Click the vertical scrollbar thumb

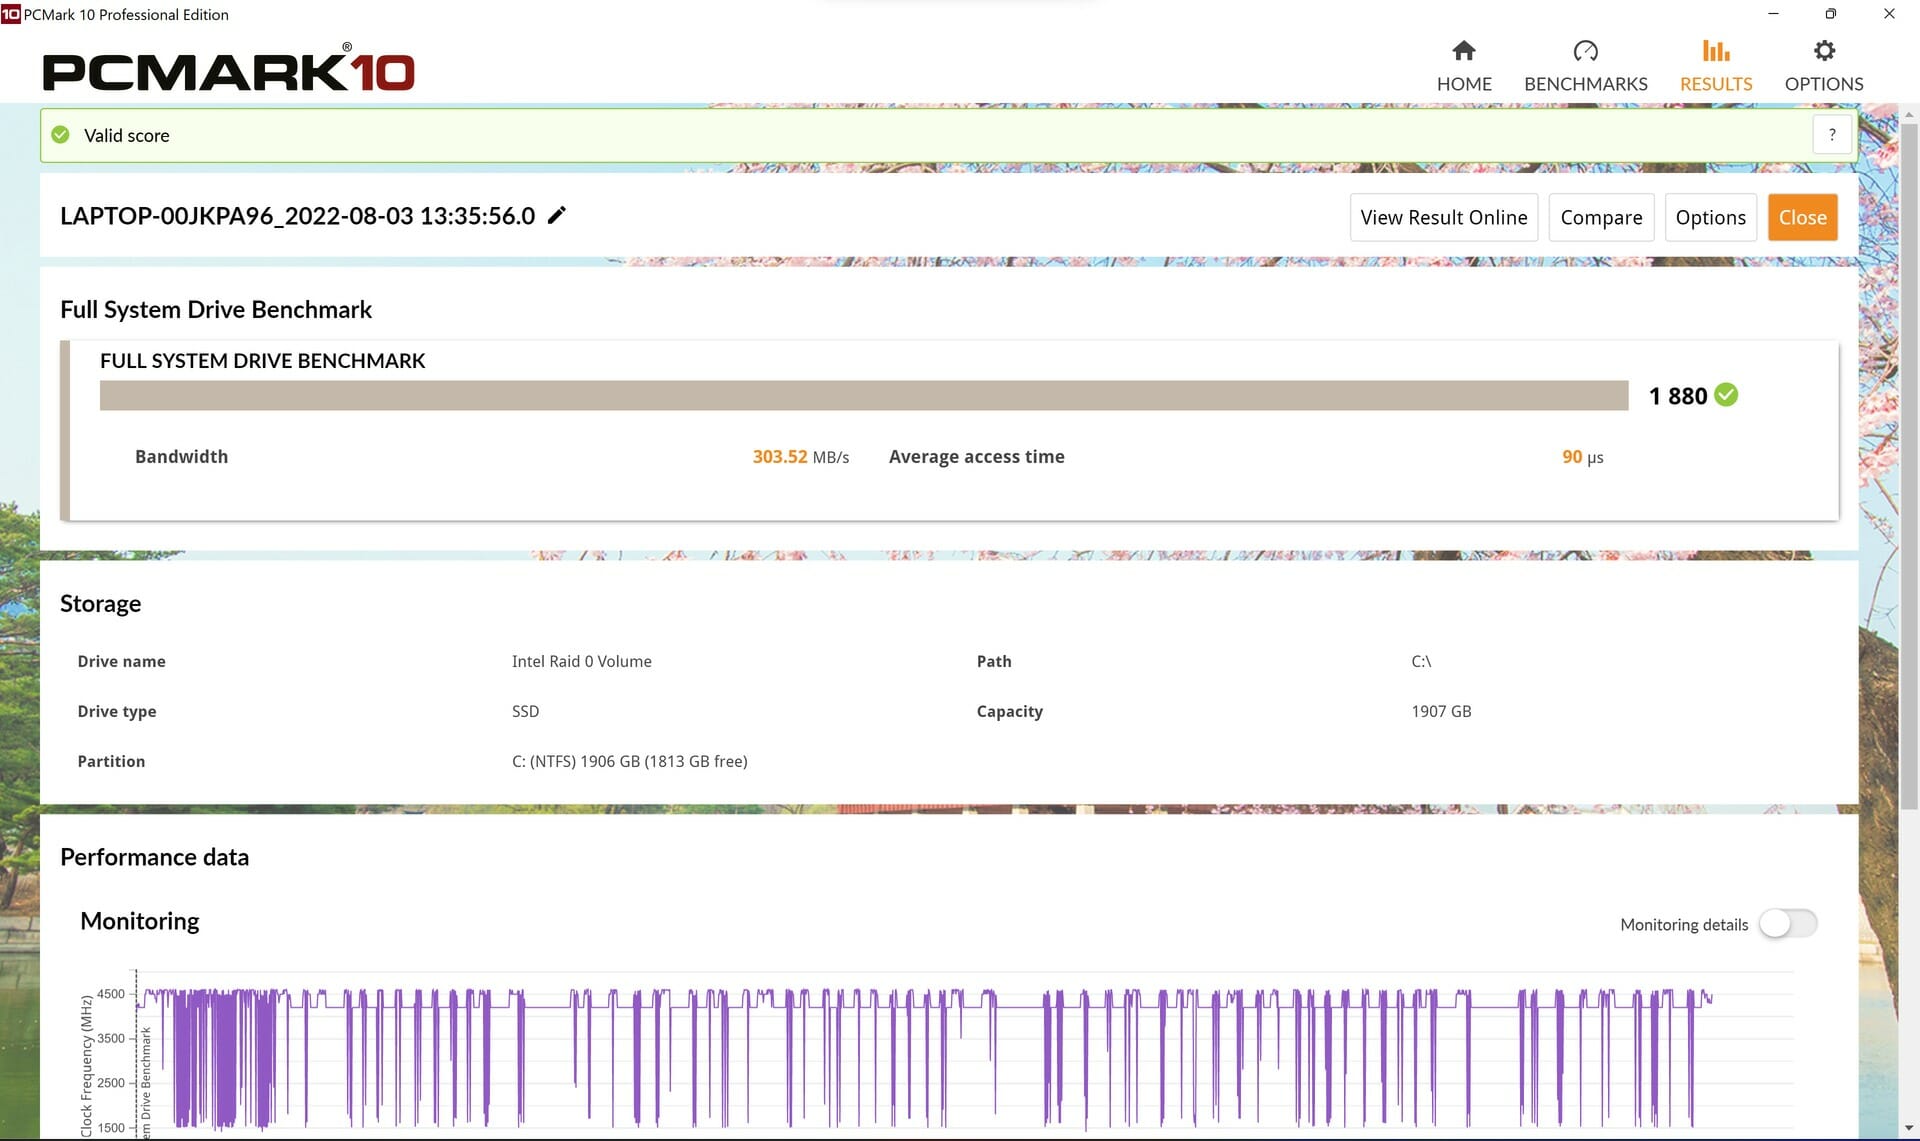[x=1909, y=466]
